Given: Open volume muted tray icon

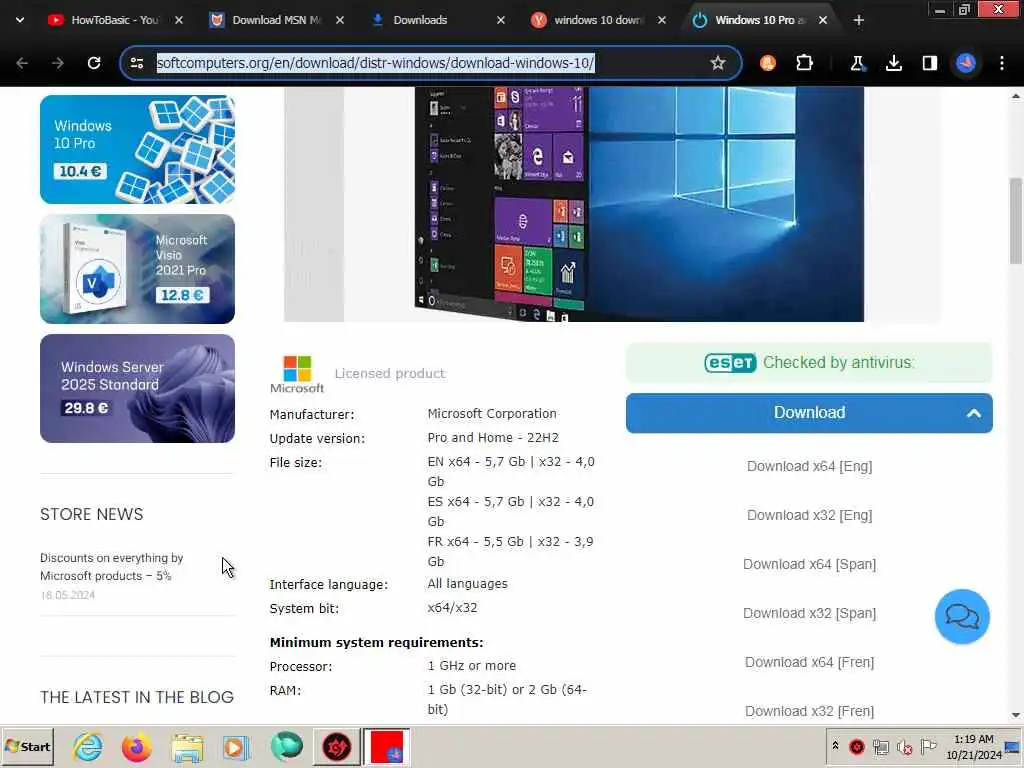Looking at the screenshot, I should click(904, 746).
